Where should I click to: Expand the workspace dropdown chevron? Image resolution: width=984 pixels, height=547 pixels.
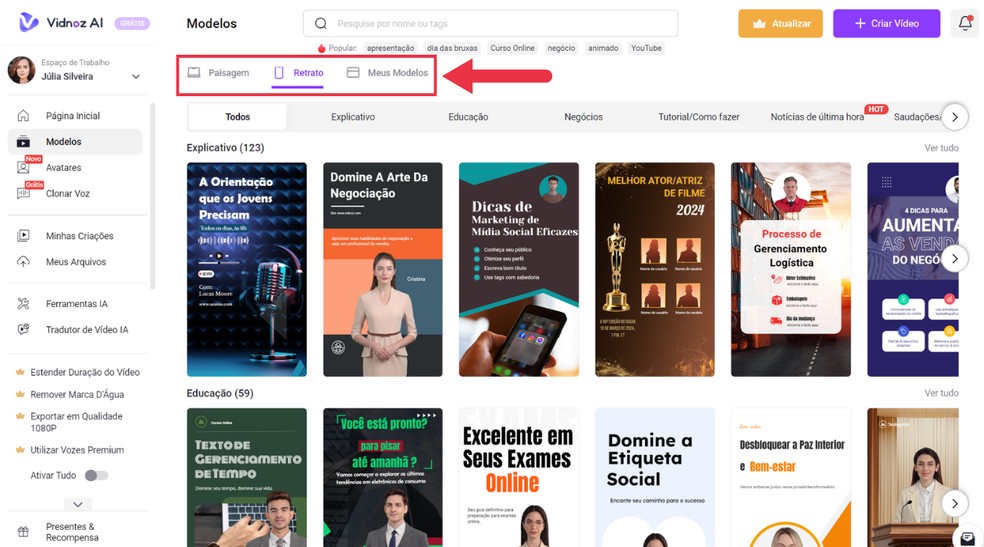pyautogui.click(x=136, y=77)
